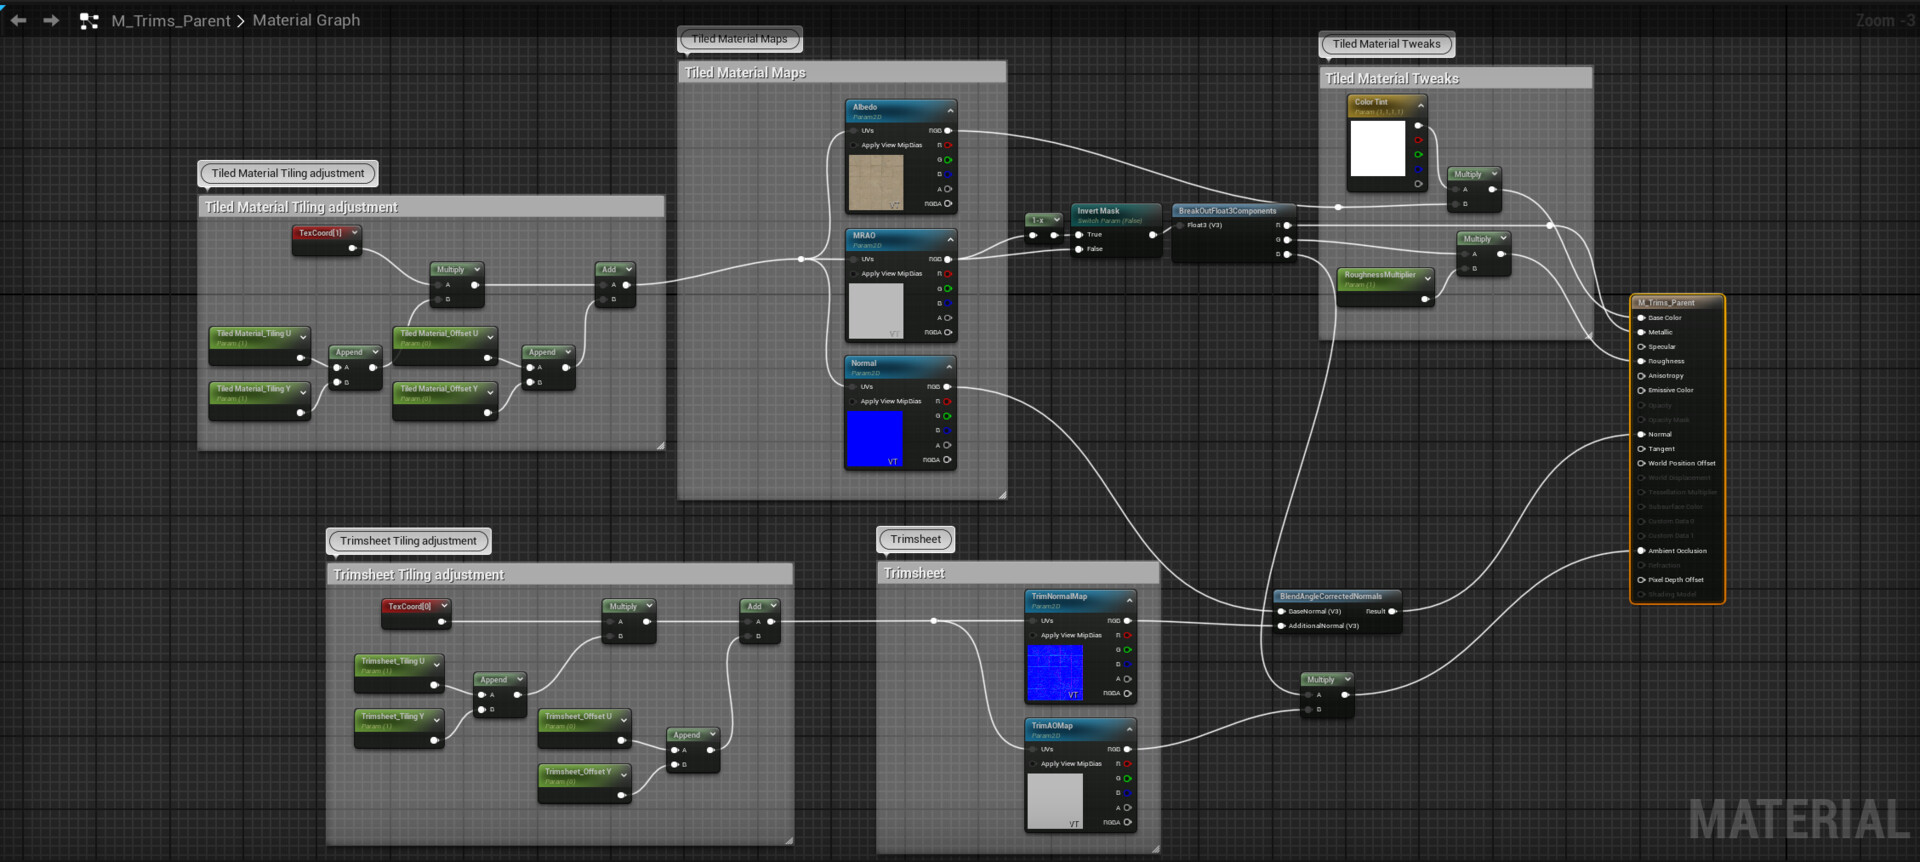This screenshot has height=862, width=1920.
Task: Click the Tiled Material Tweaks comment bubble
Action: [1387, 44]
